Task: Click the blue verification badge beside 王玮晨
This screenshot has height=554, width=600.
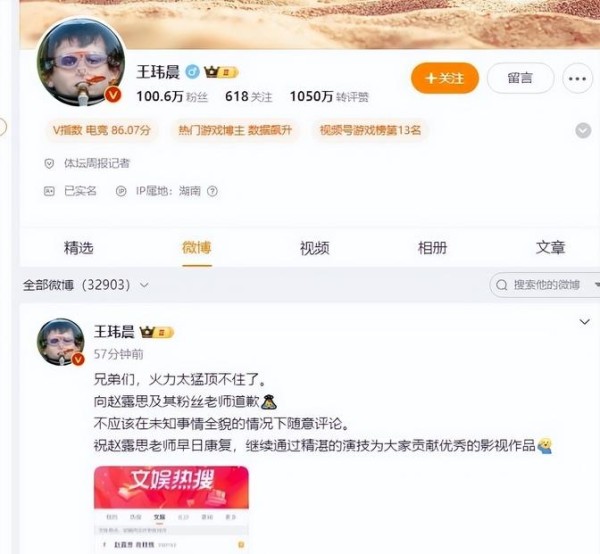Action: (x=192, y=72)
